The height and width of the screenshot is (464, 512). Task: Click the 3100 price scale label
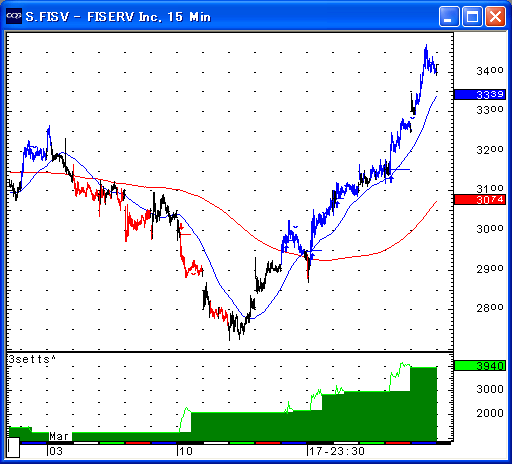[490, 189]
